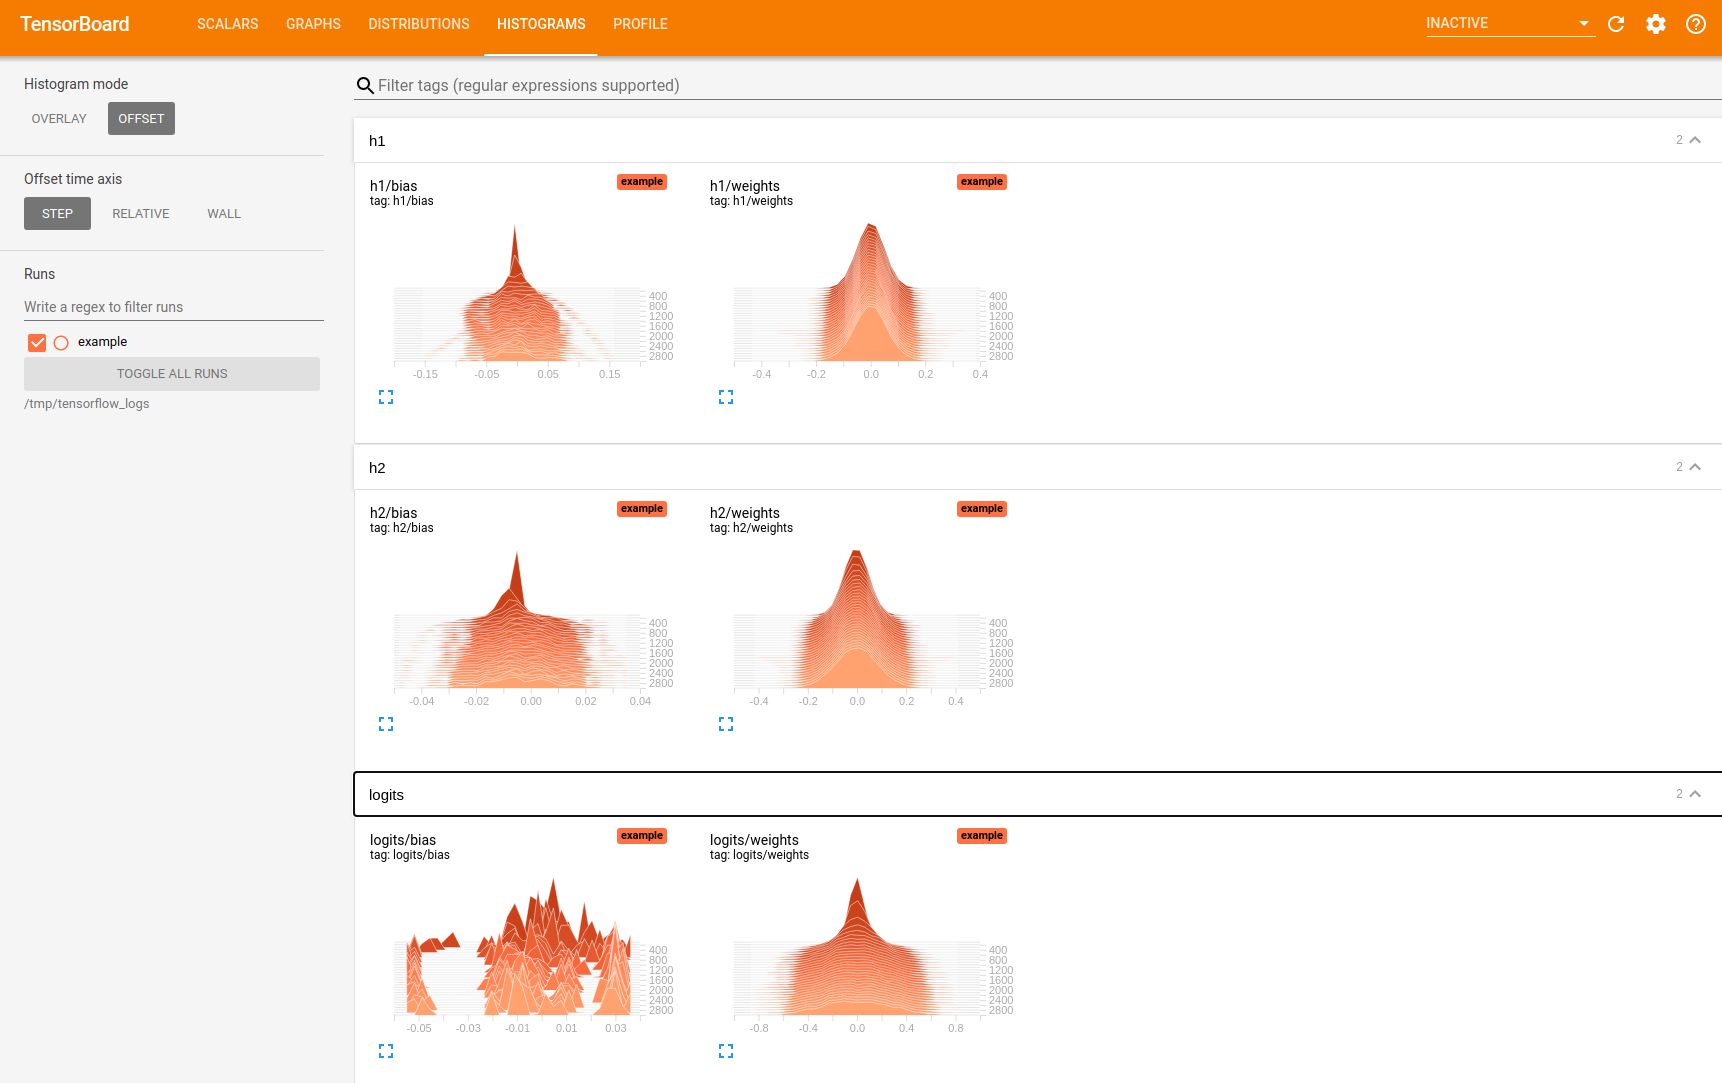Switch to the Scalars tab
The width and height of the screenshot is (1722, 1083).
(227, 24)
